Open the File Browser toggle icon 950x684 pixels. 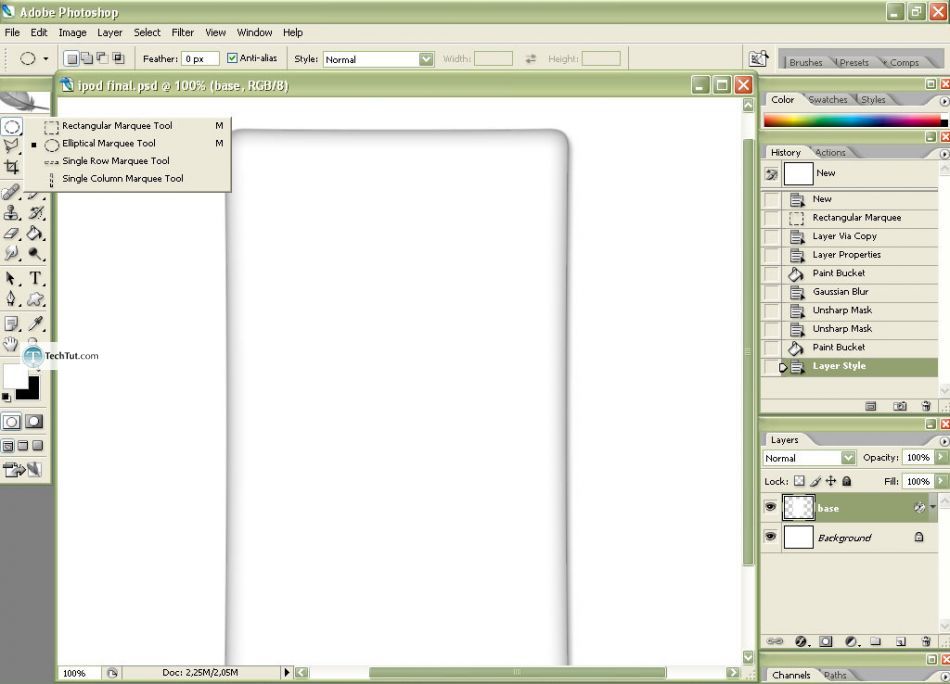click(758, 59)
